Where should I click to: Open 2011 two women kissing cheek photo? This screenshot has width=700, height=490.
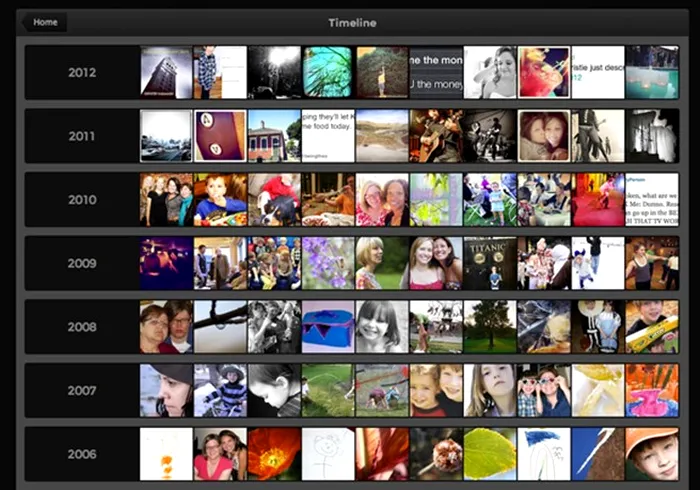(x=544, y=136)
